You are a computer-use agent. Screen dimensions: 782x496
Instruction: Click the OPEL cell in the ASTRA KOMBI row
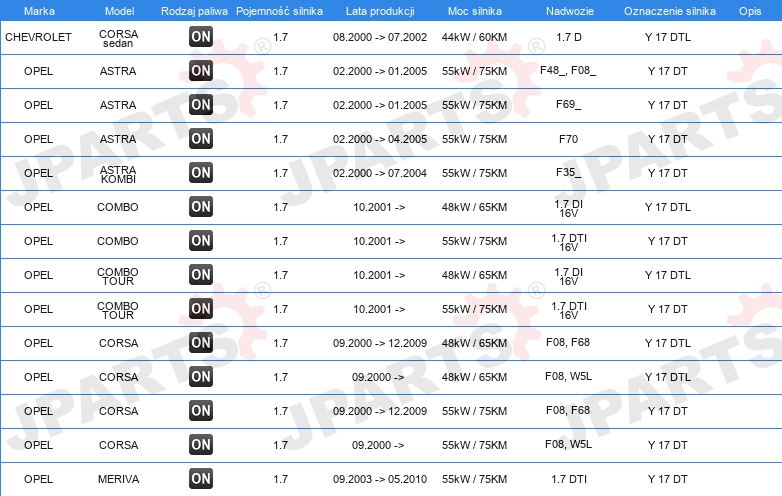point(38,173)
